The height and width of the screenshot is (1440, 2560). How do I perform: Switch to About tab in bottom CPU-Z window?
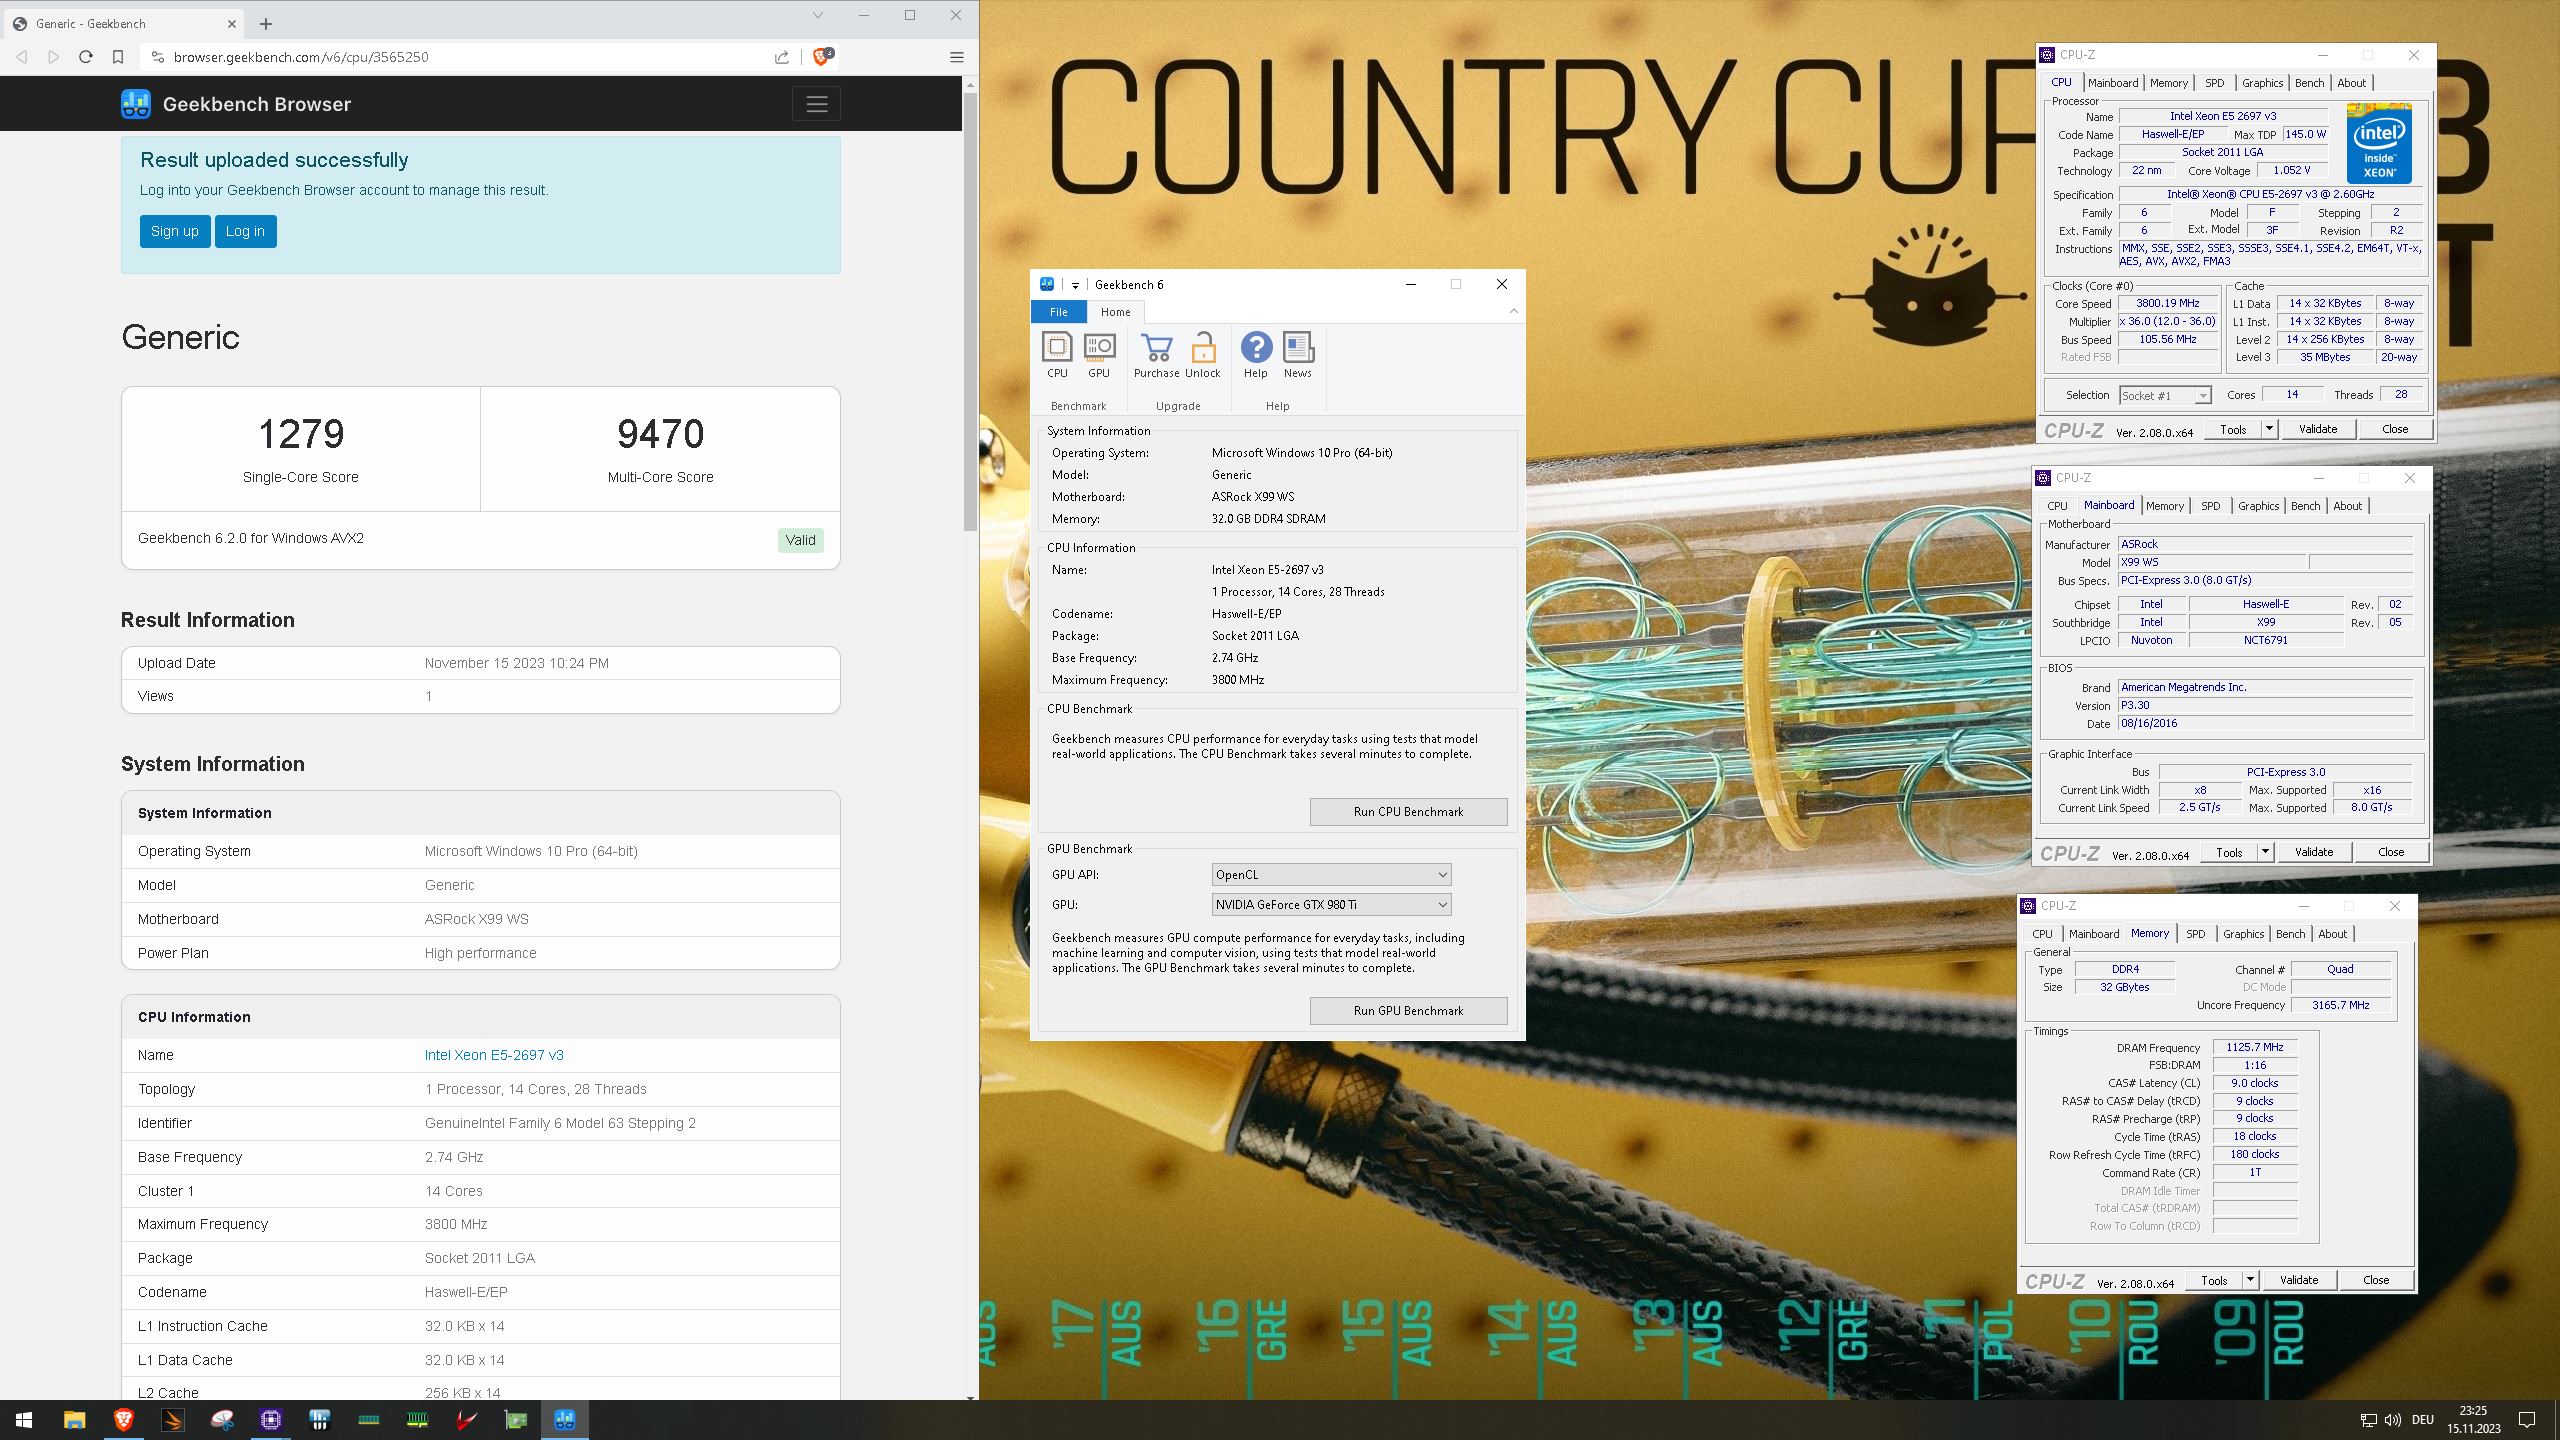click(2333, 934)
